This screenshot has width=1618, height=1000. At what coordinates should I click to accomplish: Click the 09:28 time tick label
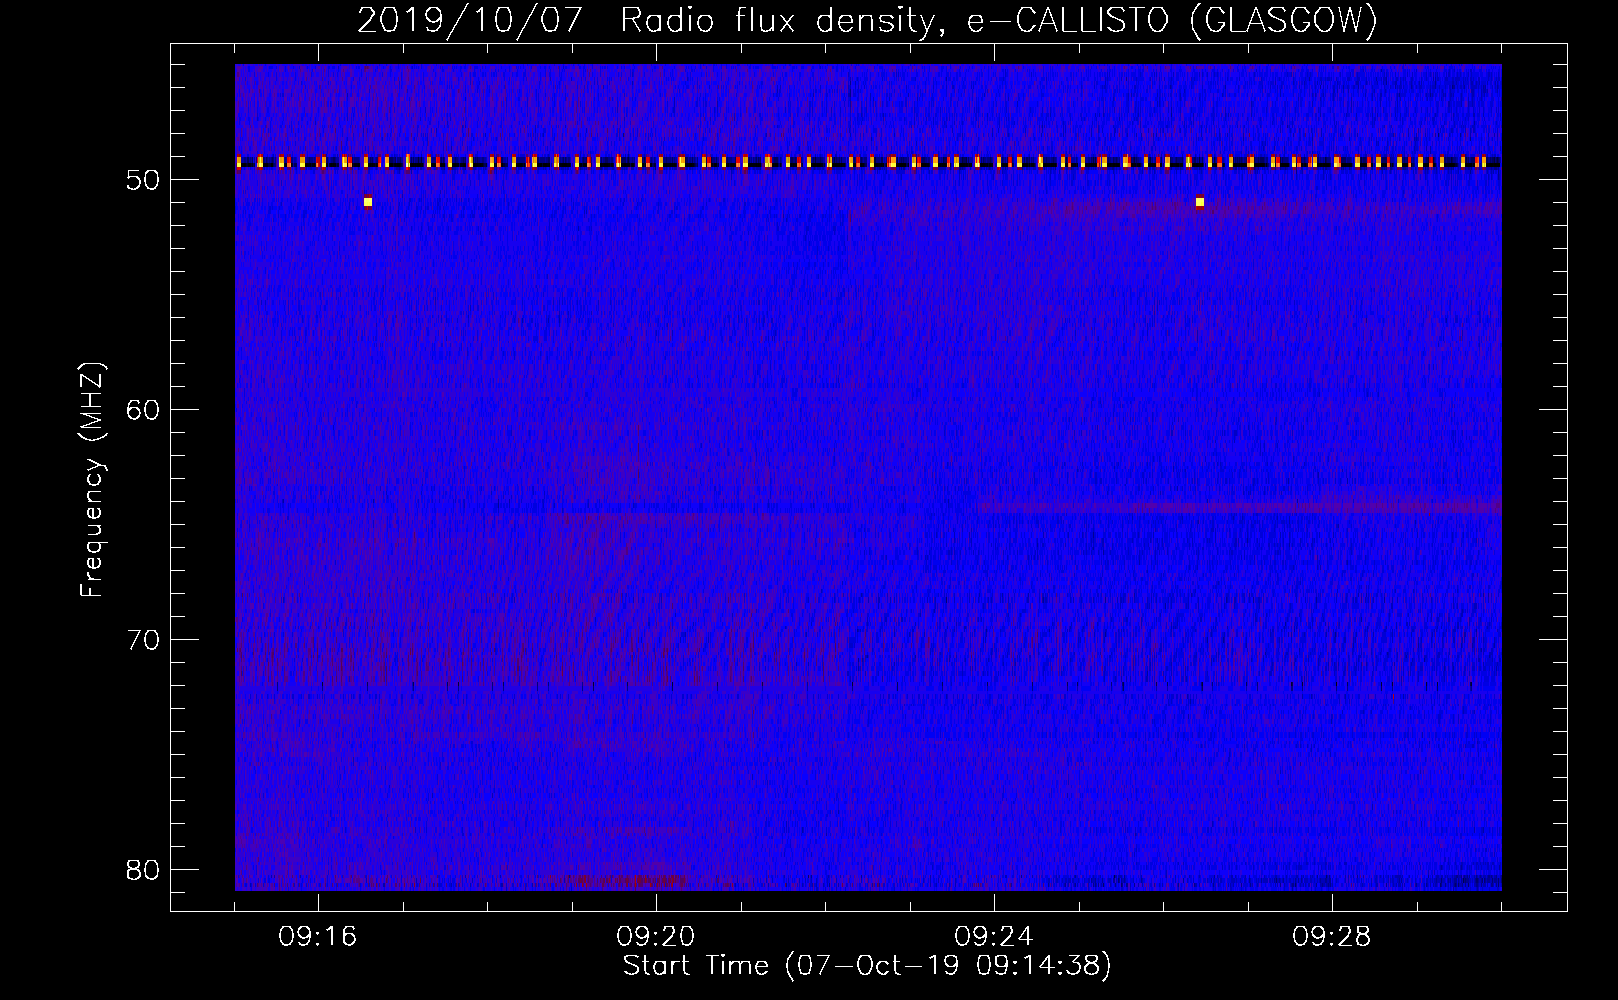tap(1332, 937)
